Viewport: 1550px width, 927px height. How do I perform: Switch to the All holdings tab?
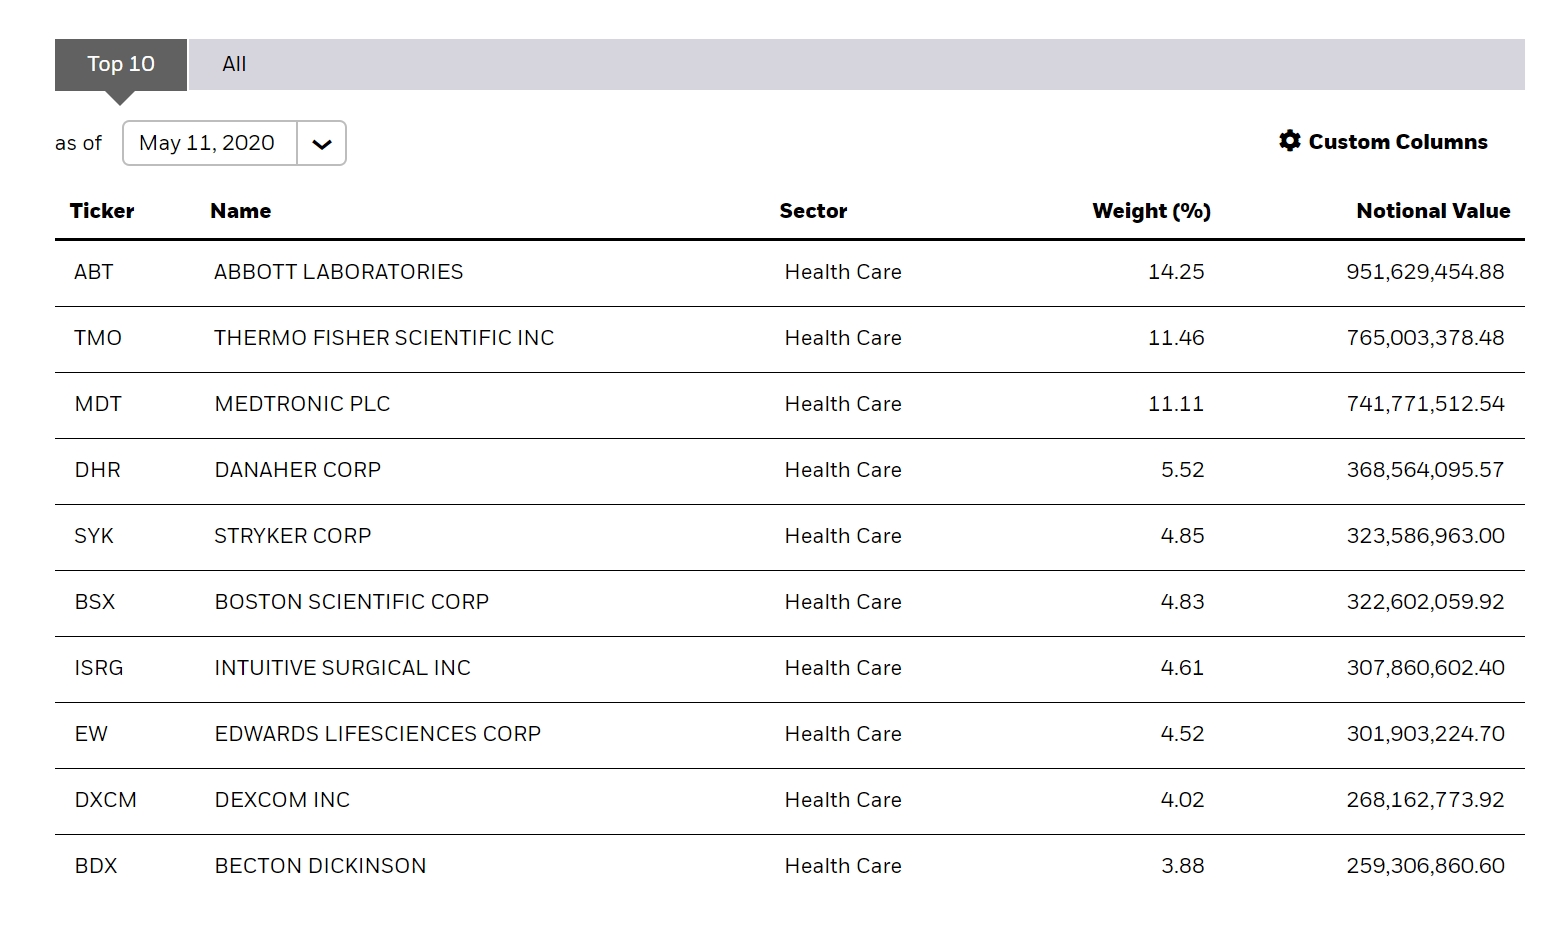click(x=234, y=64)
